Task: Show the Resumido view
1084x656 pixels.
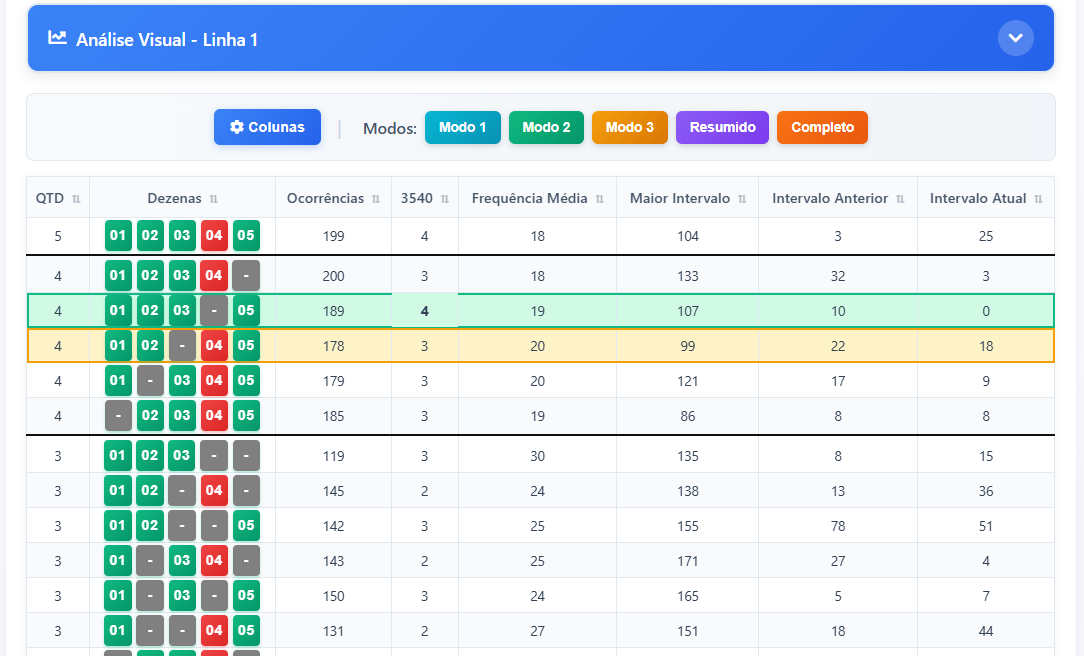Action: [722, 127]
